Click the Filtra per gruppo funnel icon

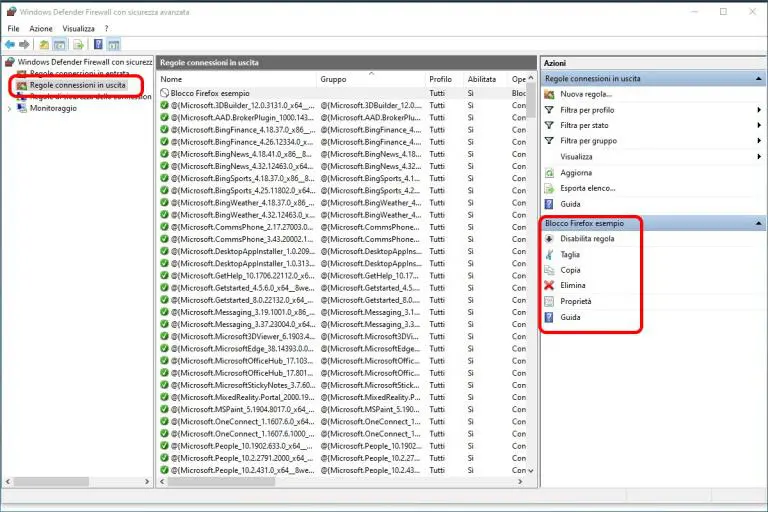click(550, 141)
